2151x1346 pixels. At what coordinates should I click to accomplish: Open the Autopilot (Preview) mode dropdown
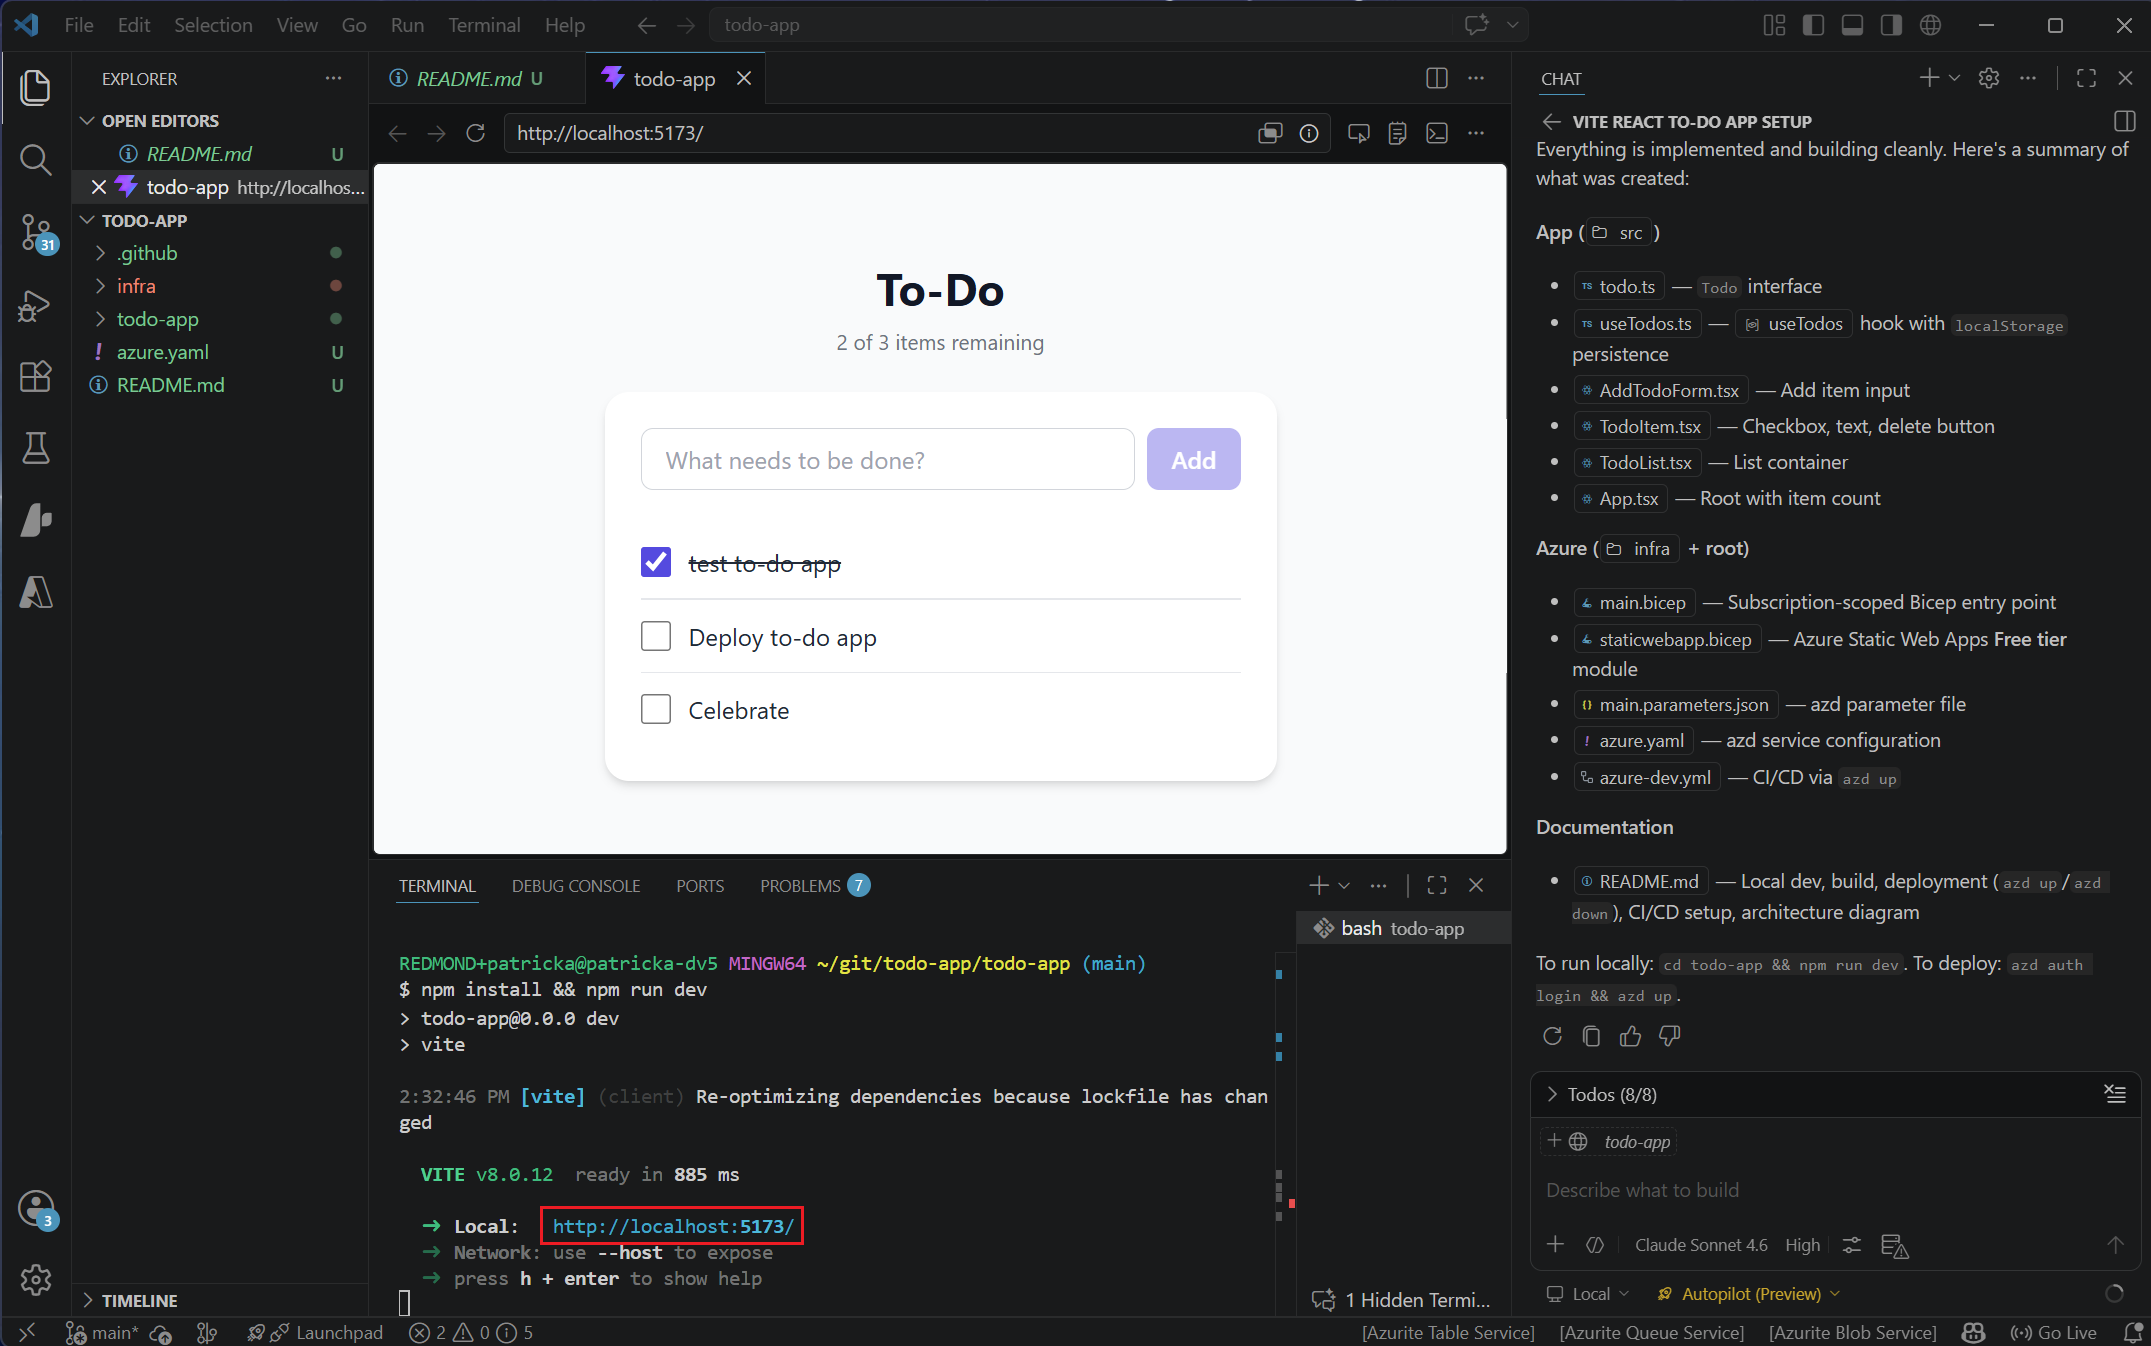click(1749, 1294)
